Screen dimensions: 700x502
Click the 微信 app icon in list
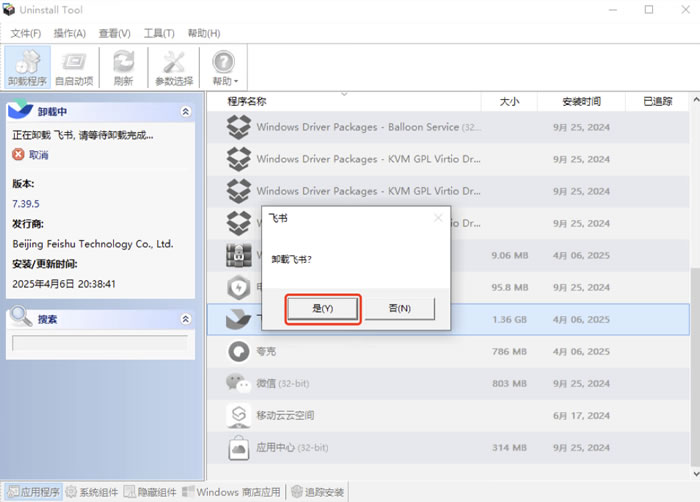238,383
